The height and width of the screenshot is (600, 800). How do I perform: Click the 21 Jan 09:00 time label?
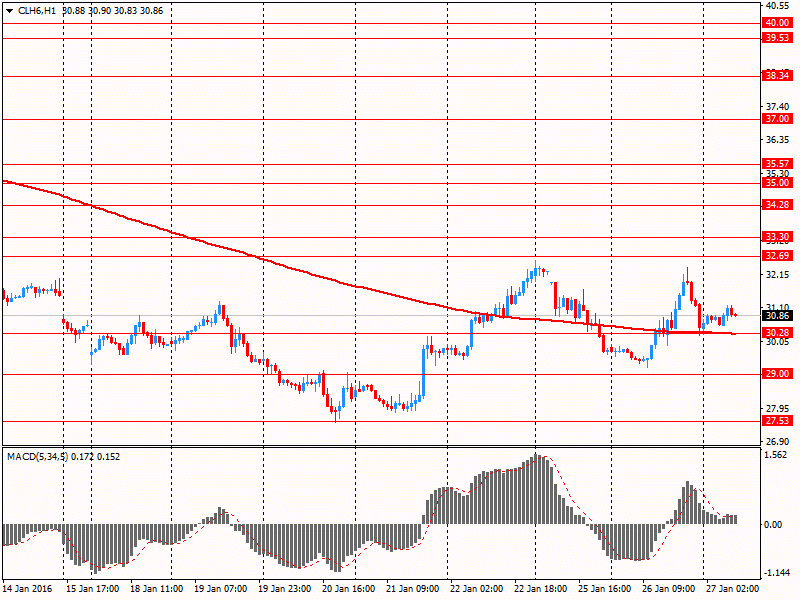click(413, 589)
